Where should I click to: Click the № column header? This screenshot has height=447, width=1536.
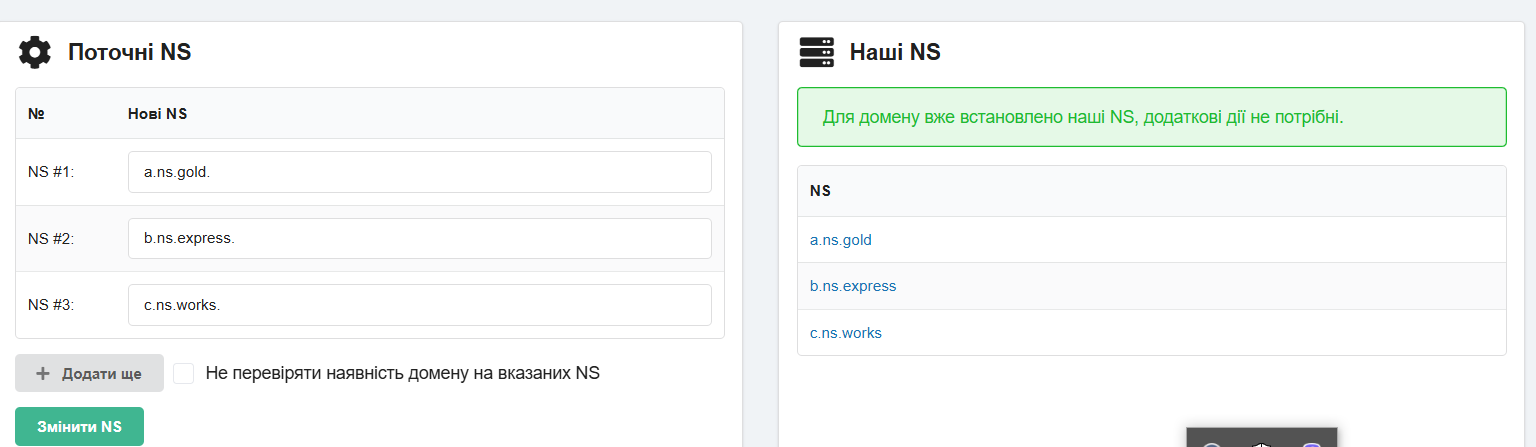(x=36, y=114)
